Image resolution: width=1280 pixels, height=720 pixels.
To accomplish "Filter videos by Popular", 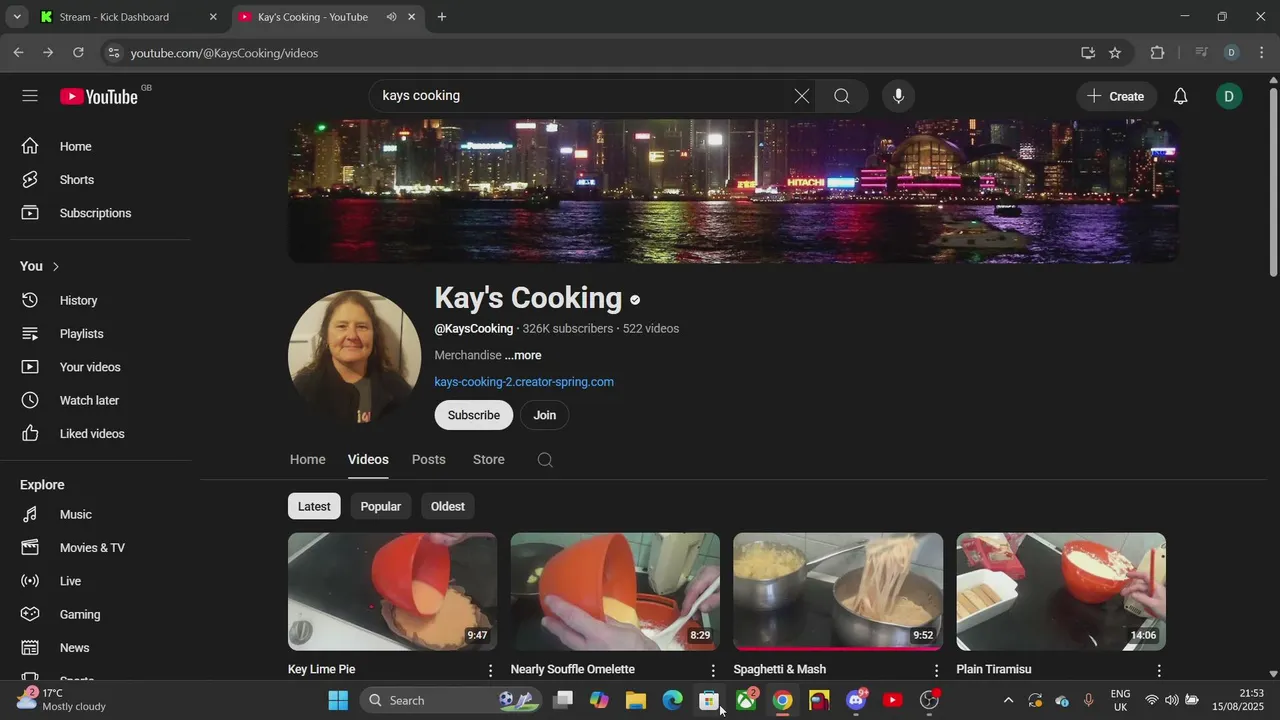I will click(381, 507).
